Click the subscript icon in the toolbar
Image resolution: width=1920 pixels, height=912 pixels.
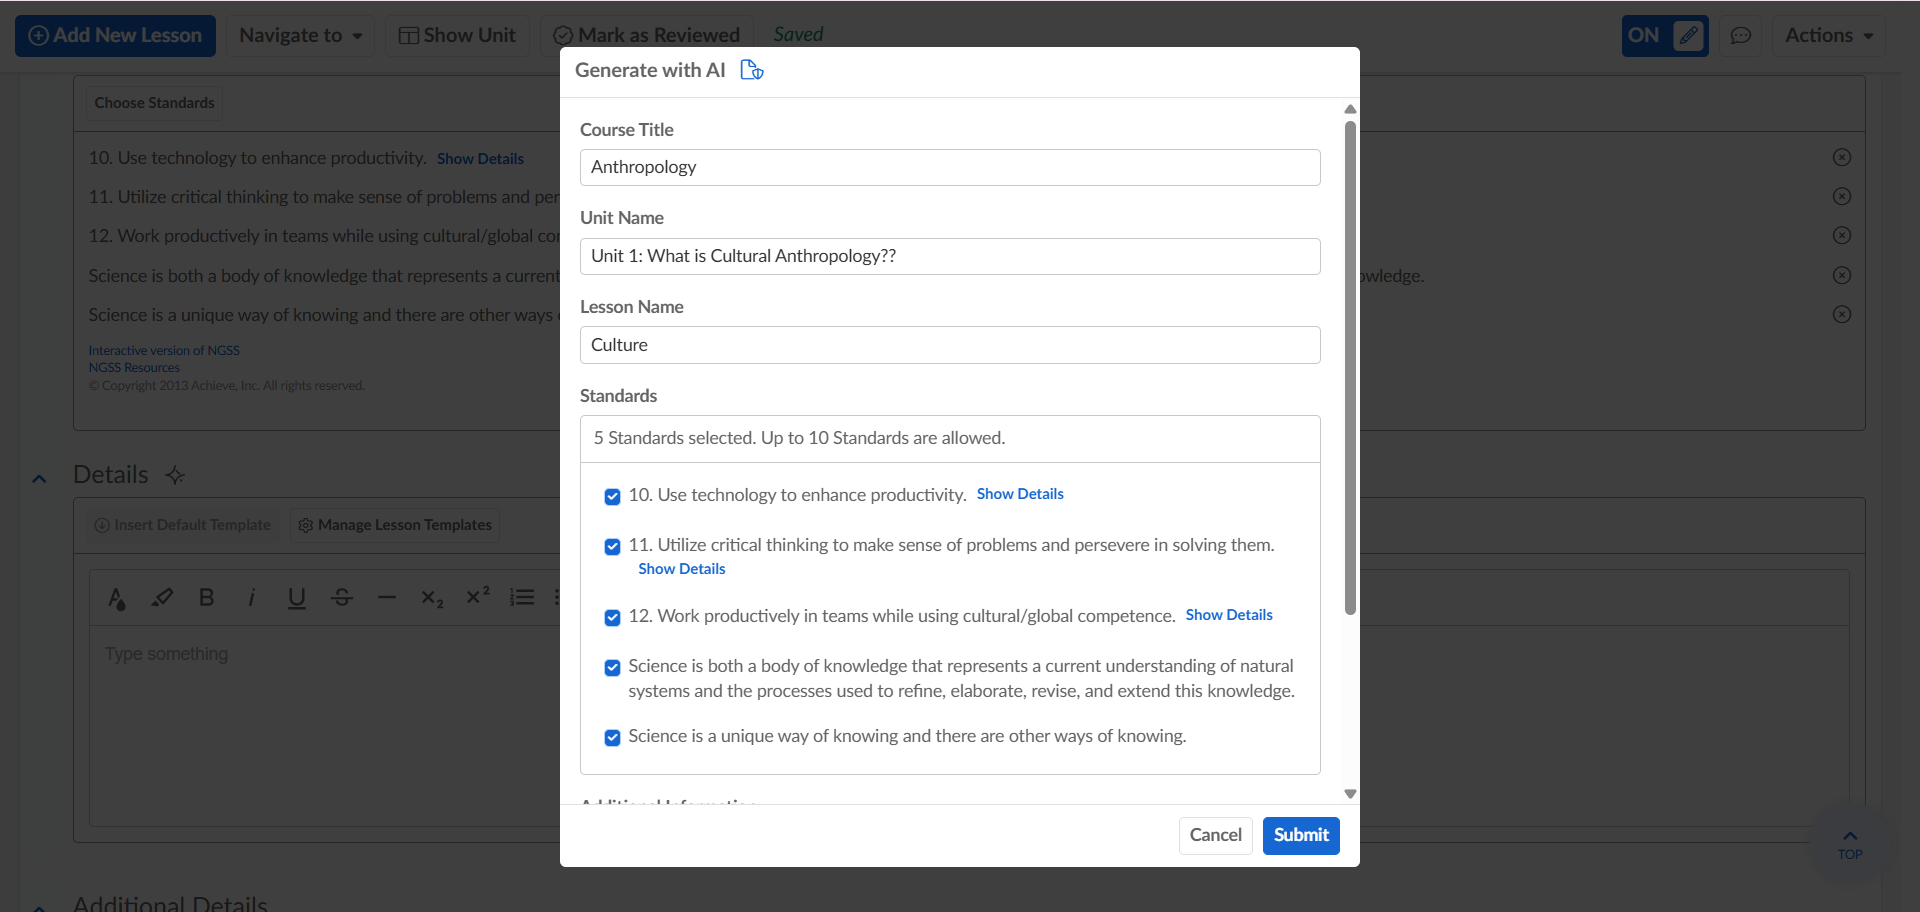pyautogui.click(x=432, y=597)
